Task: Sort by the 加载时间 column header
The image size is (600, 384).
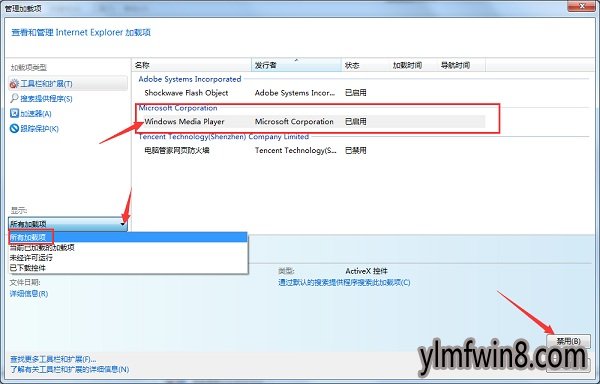Action: tap(413, 65)
